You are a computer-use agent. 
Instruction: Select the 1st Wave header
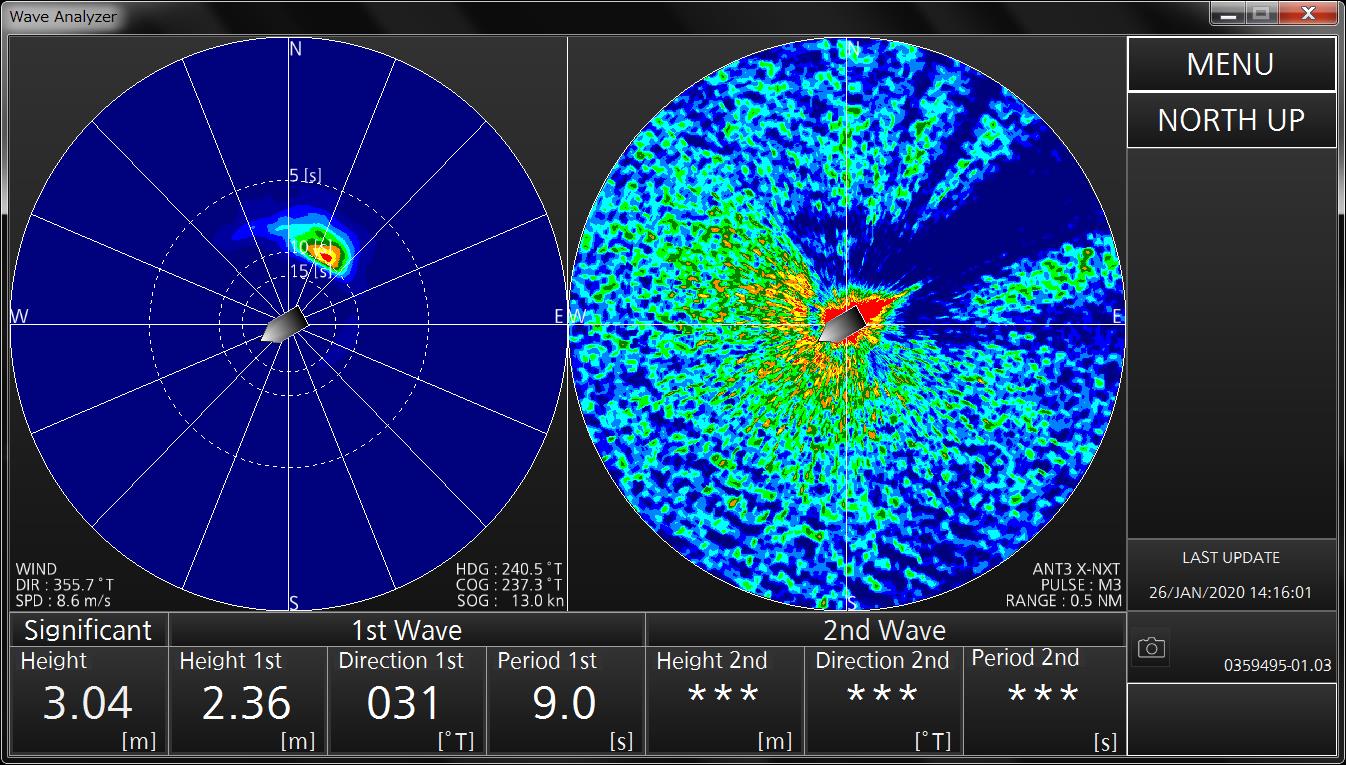[406, 630]
